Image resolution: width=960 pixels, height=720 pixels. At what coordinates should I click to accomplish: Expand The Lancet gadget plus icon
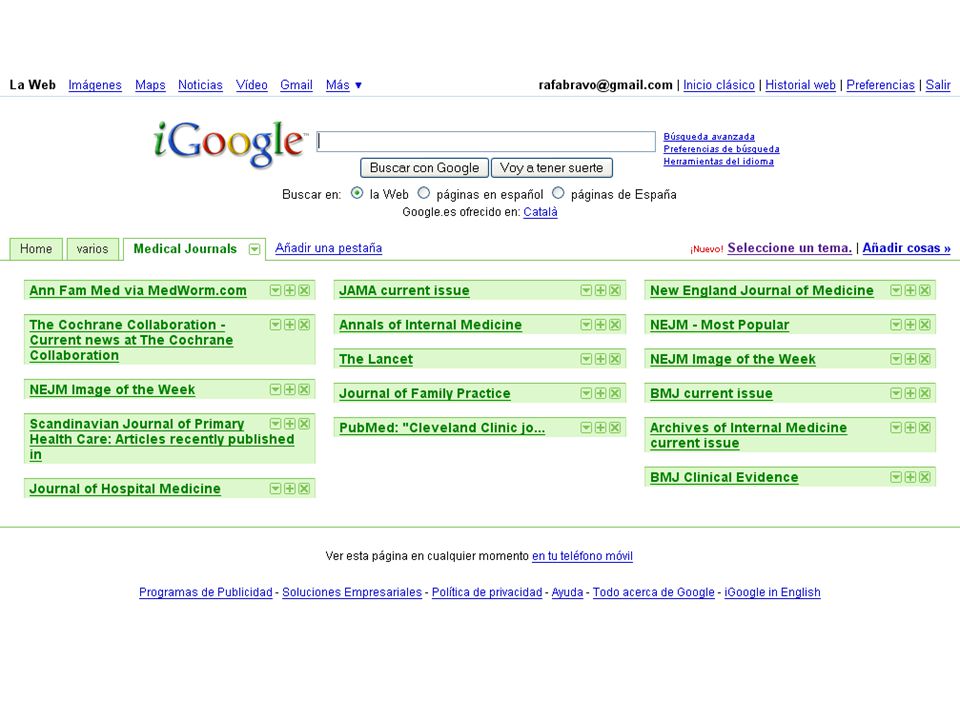point(600,359)
